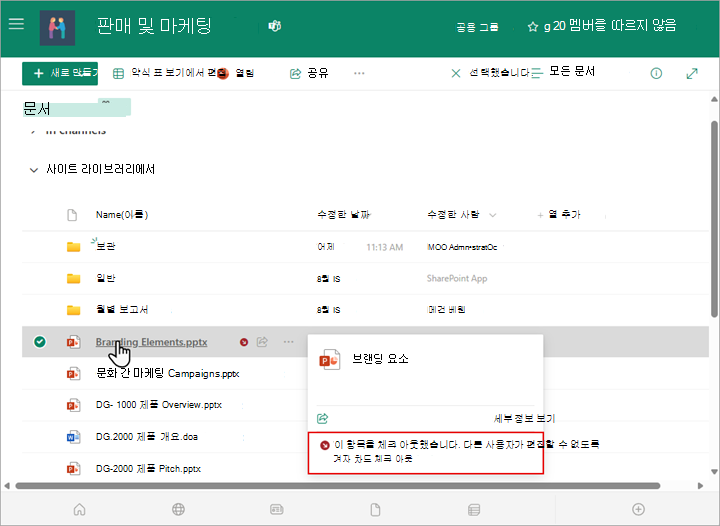Viewport: 720px width, 526px height.
Task: Open the Teams icon in the header
Action: [275, 26]
